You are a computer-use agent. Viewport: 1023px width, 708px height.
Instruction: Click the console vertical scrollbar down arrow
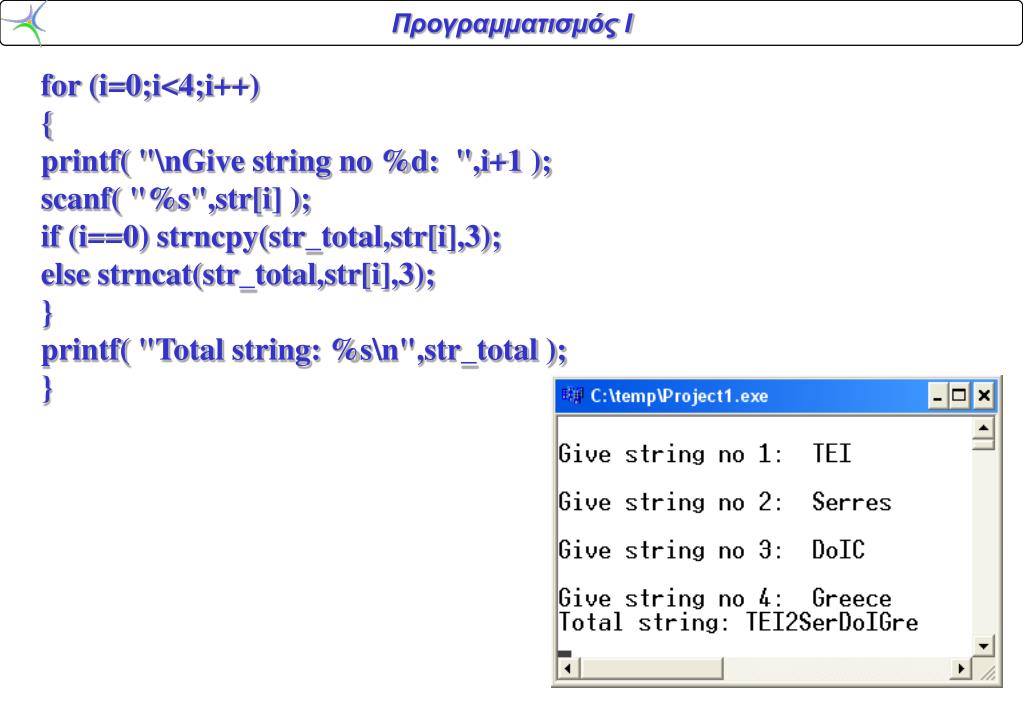[x=983, y=645]
